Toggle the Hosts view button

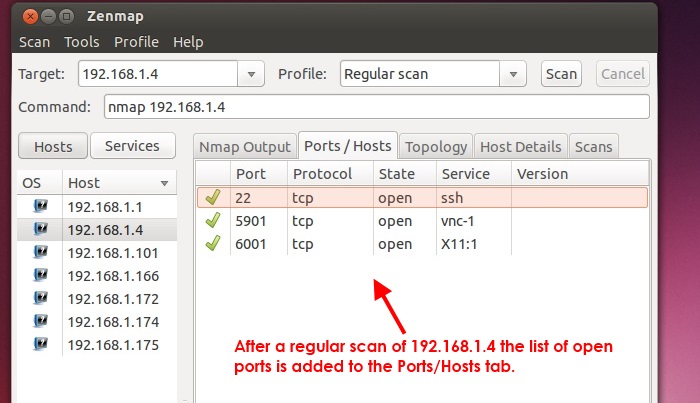53,146
